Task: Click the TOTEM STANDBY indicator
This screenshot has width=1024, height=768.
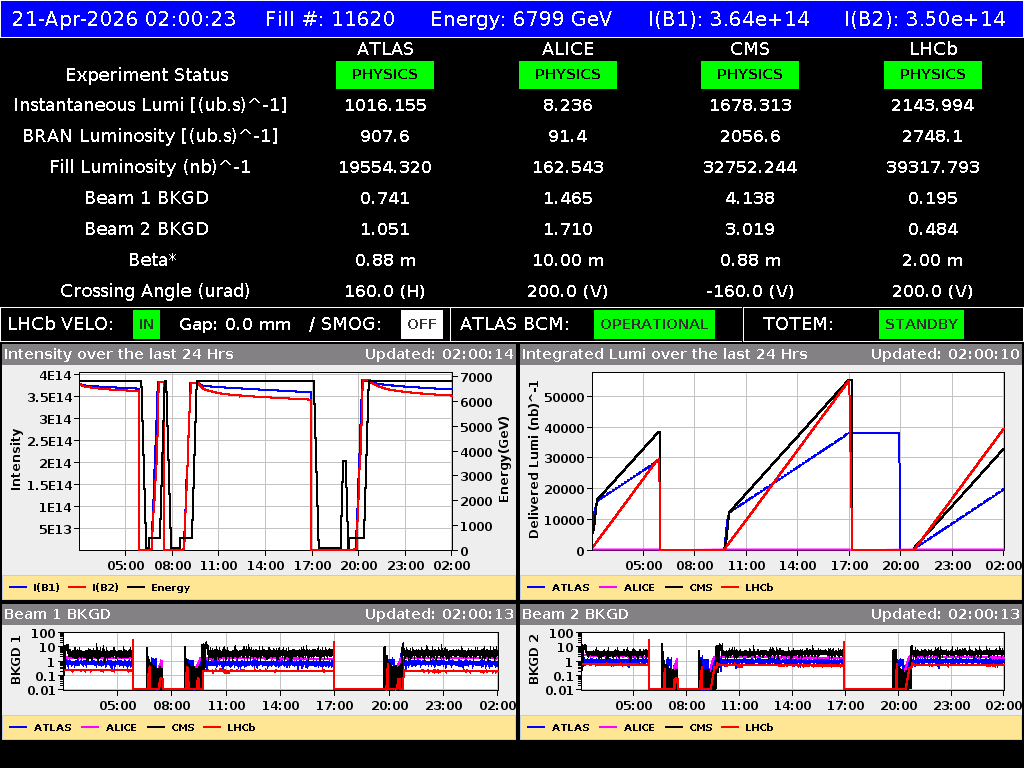Action: (x=921, y=324)
